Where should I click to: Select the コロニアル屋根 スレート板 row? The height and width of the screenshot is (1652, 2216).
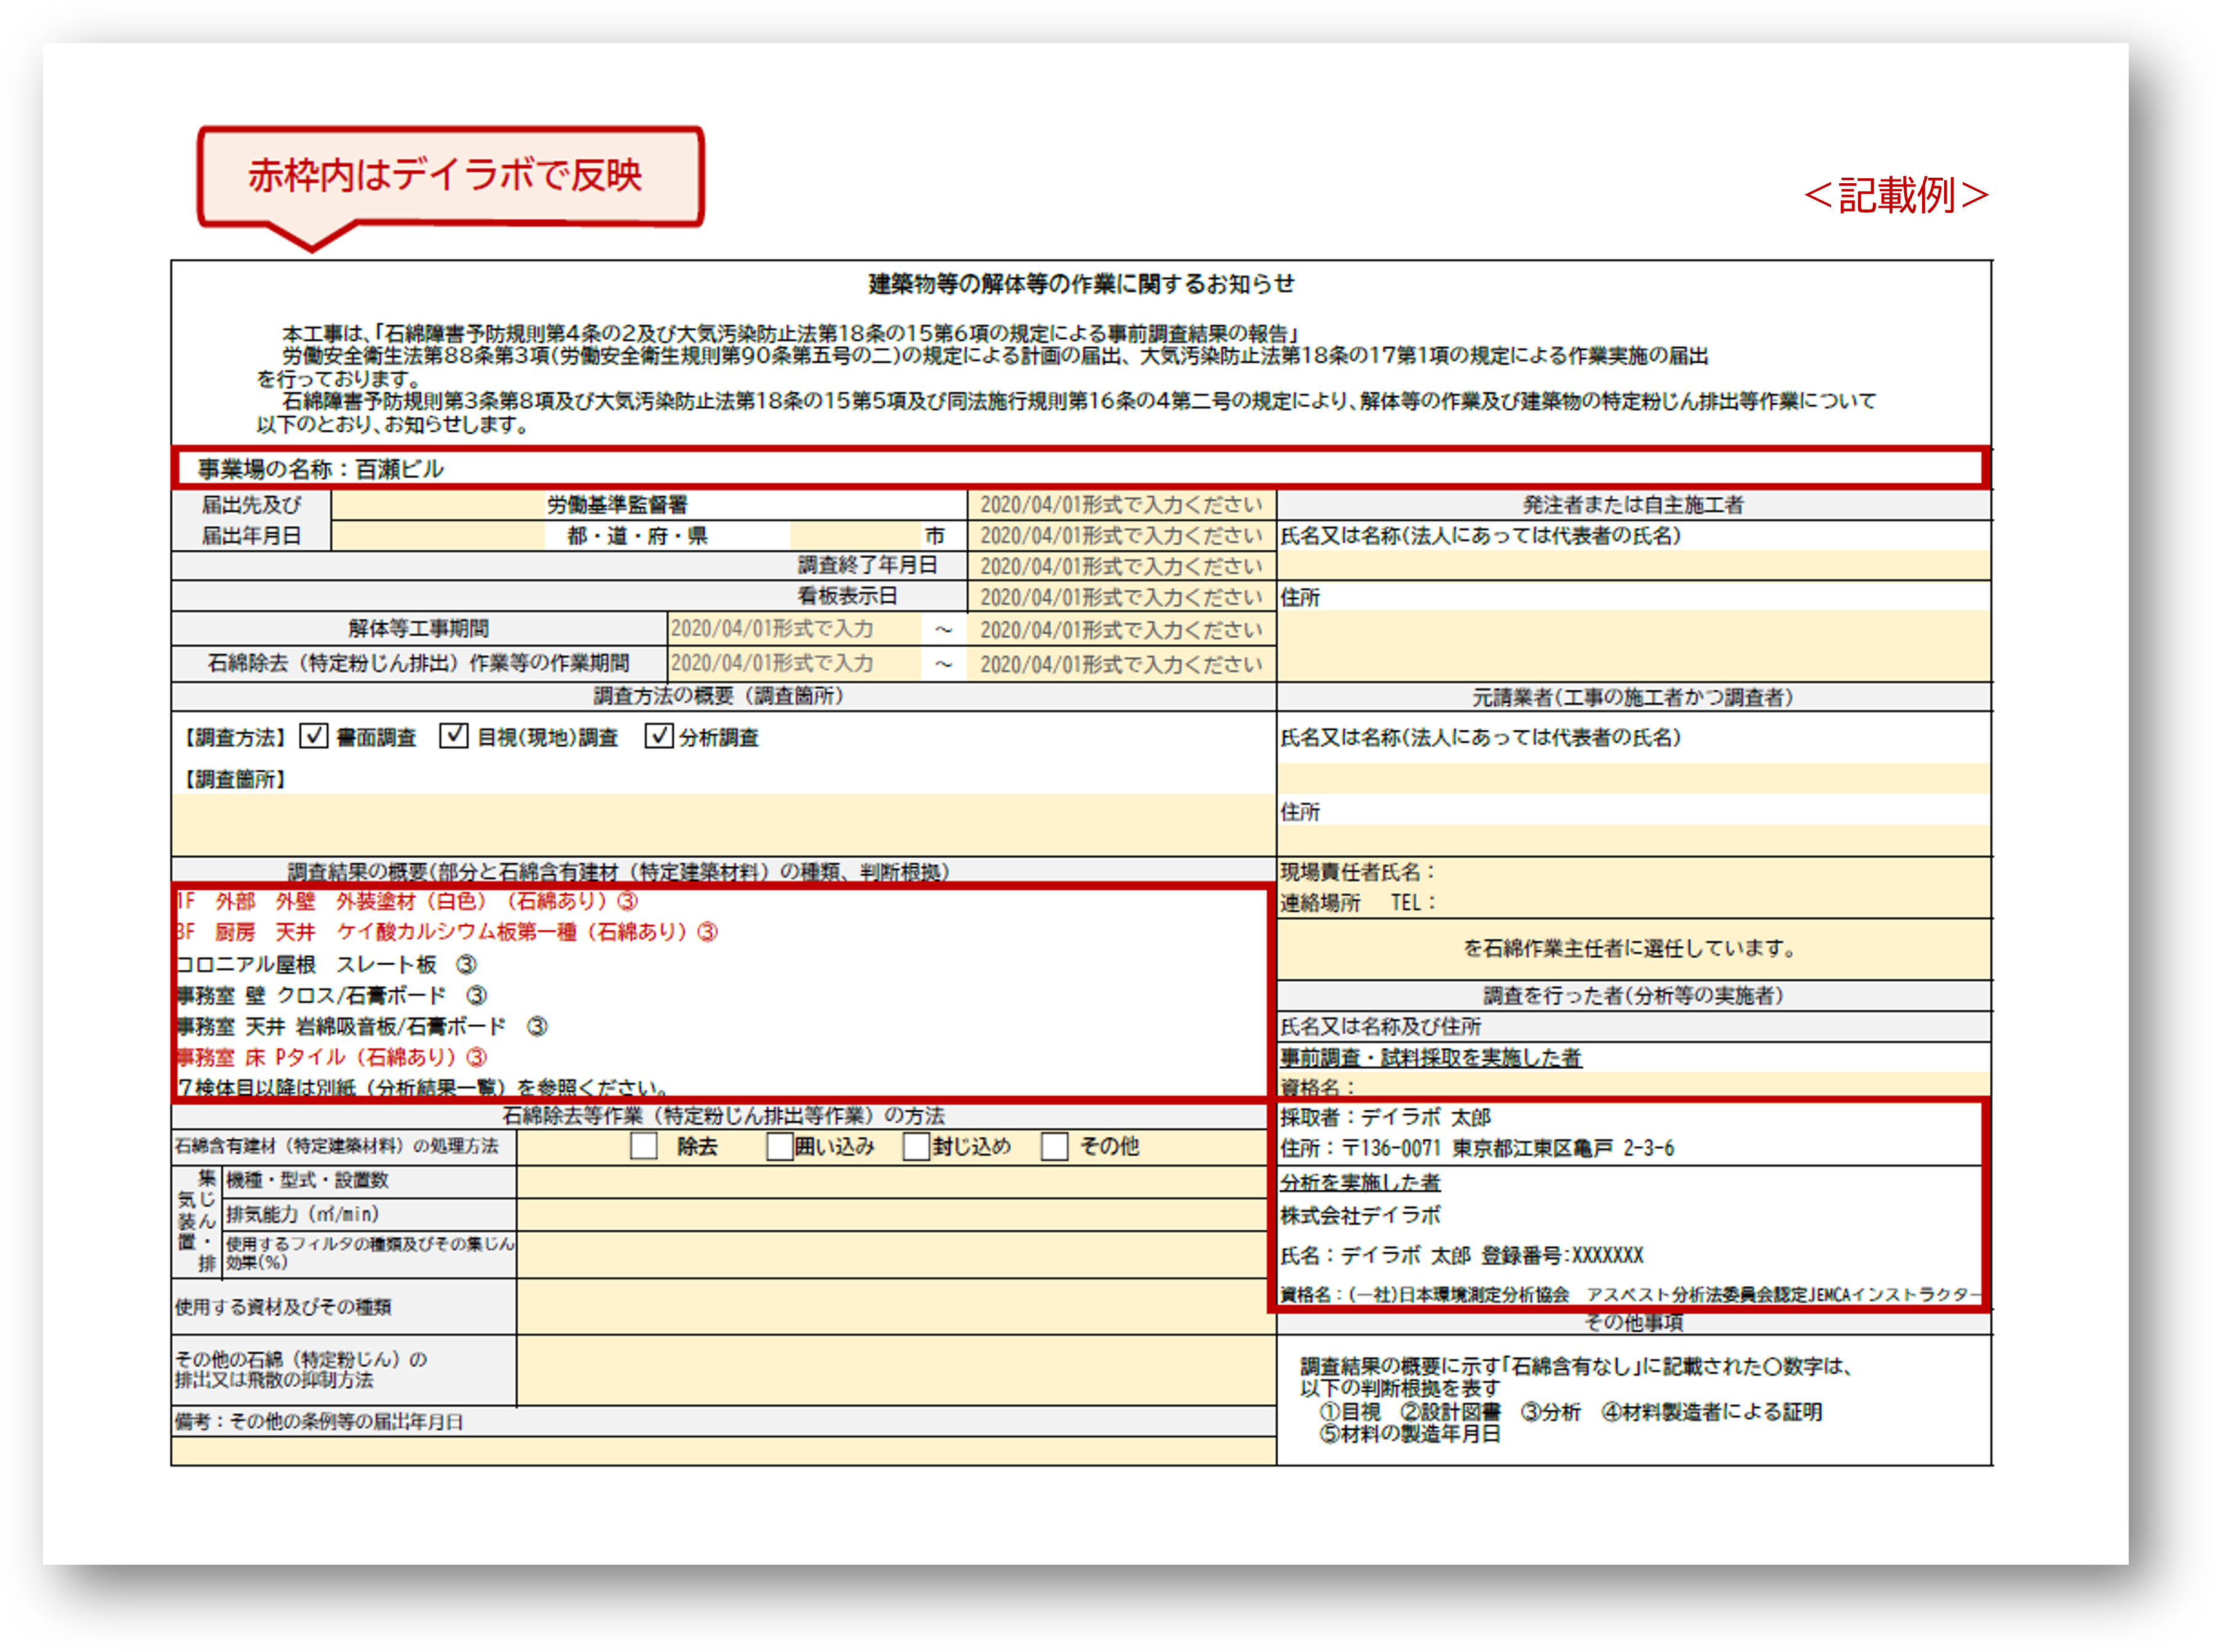(327, 964)
